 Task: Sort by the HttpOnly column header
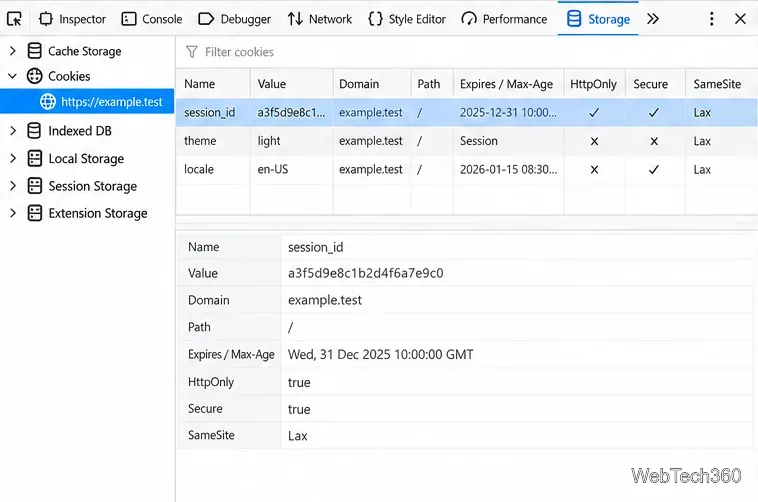(595, 84)
